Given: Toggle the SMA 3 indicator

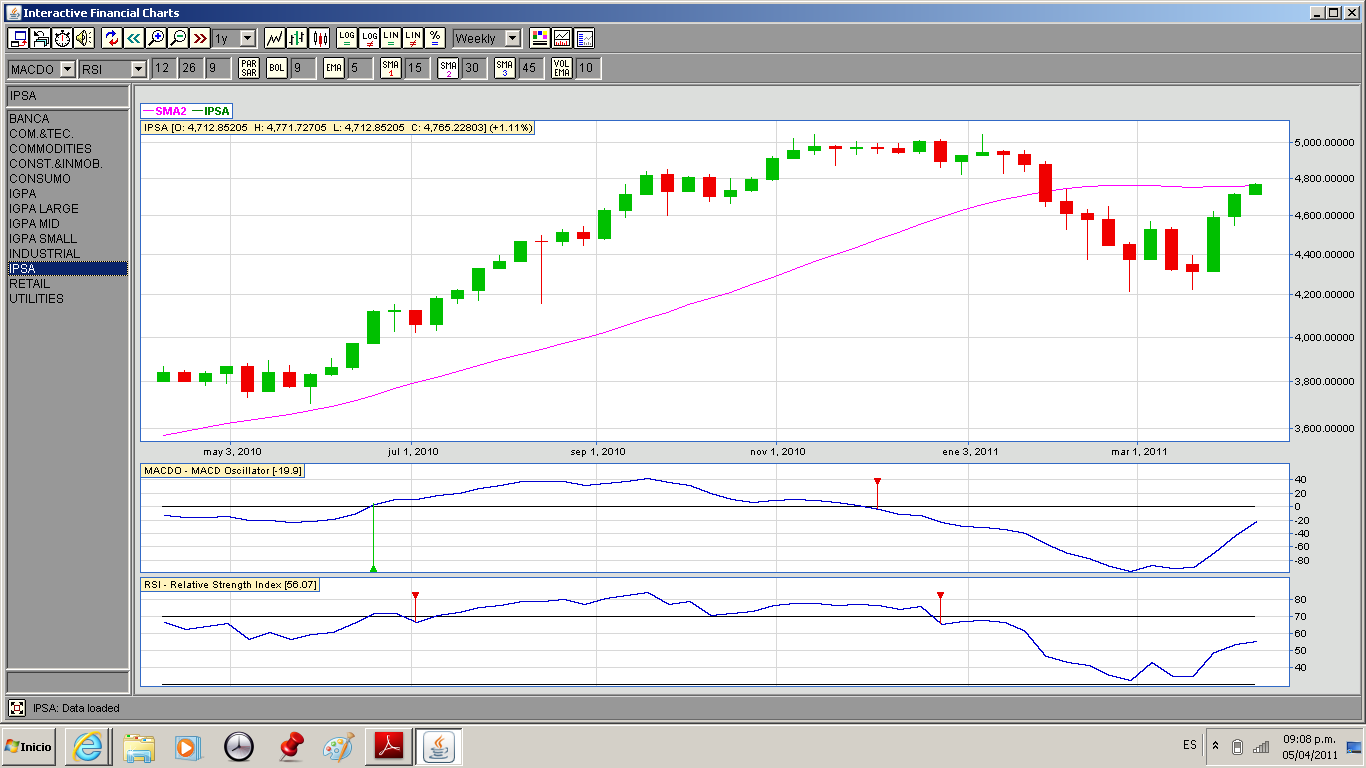Looking at the screenshot, I should (506, 68).
